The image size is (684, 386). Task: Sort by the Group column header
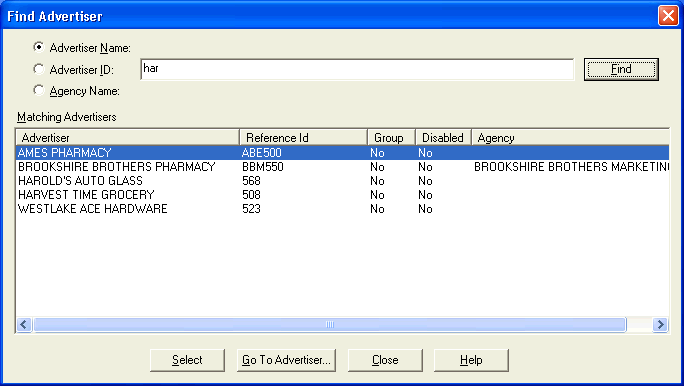(x=391, y=137)
